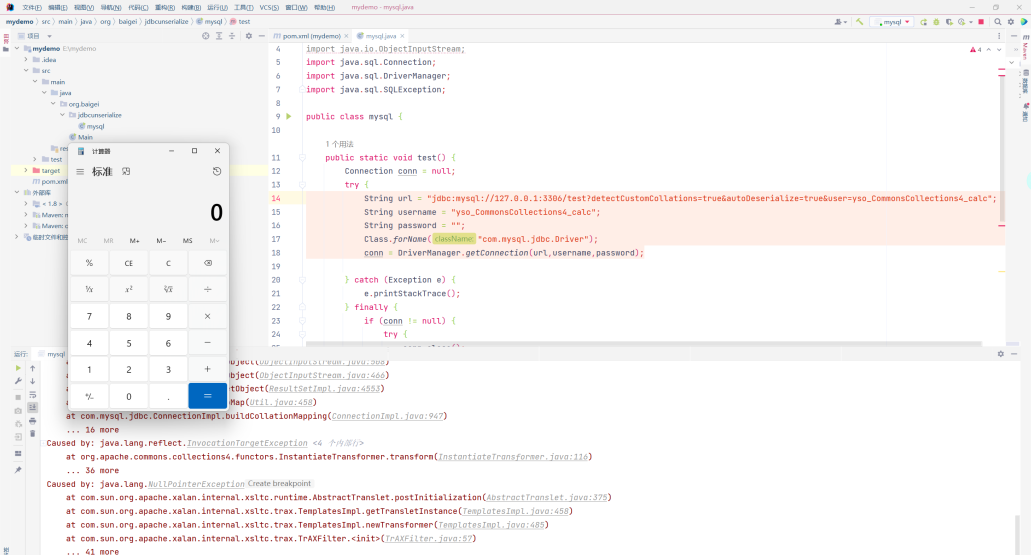This screenshot has height=555, width=1031.
Task: Select the Main class in project tree
Action: tap(85, 137)
